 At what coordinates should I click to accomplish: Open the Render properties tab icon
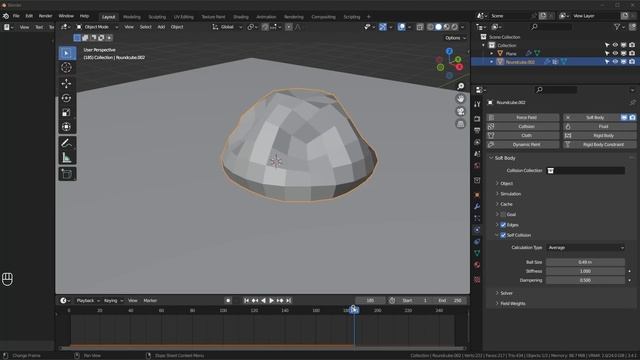pos(477,118)
